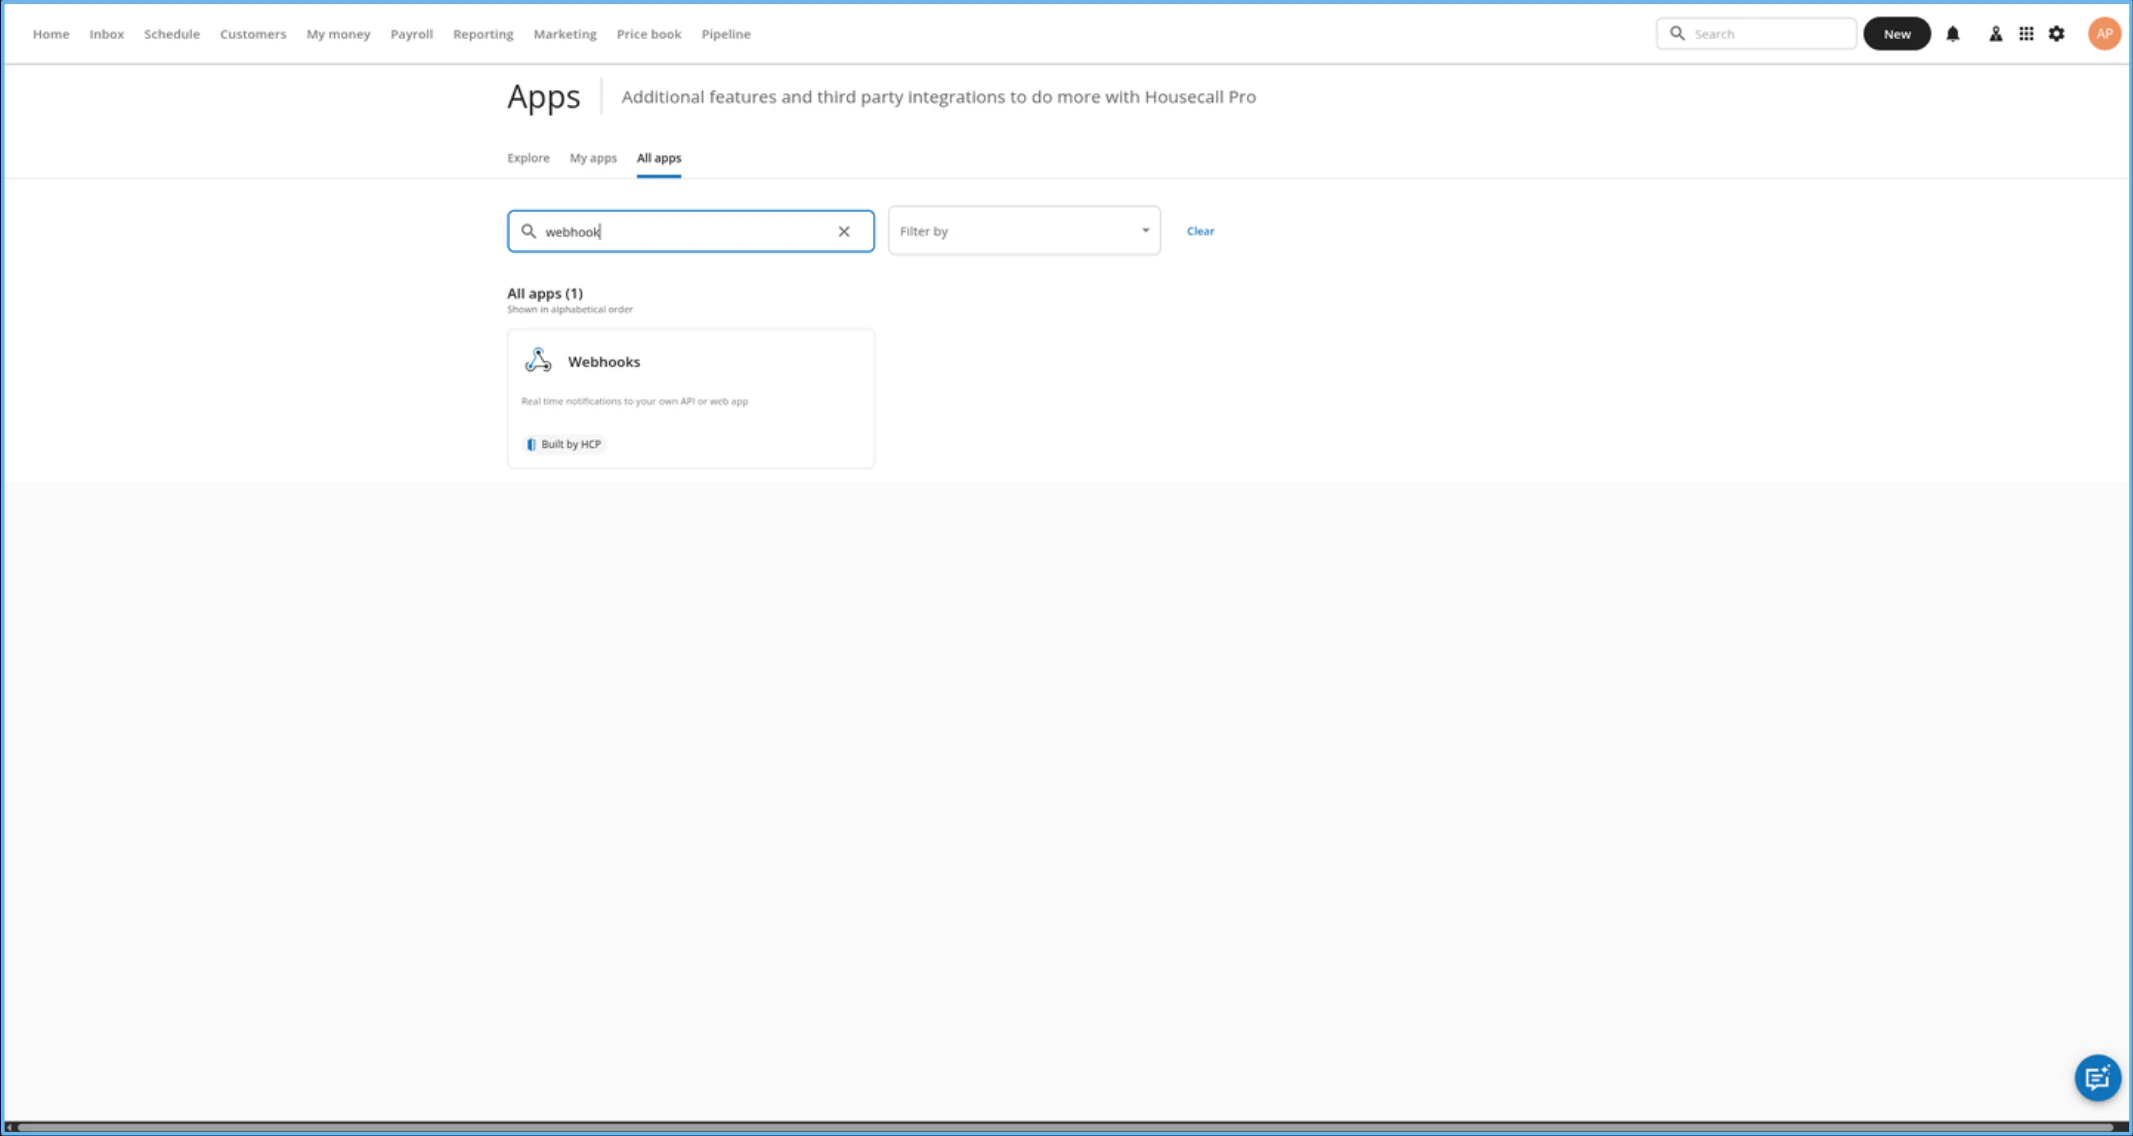Select the All apps tab
Screen dimensions: 2133x1136
click(659, 158)
